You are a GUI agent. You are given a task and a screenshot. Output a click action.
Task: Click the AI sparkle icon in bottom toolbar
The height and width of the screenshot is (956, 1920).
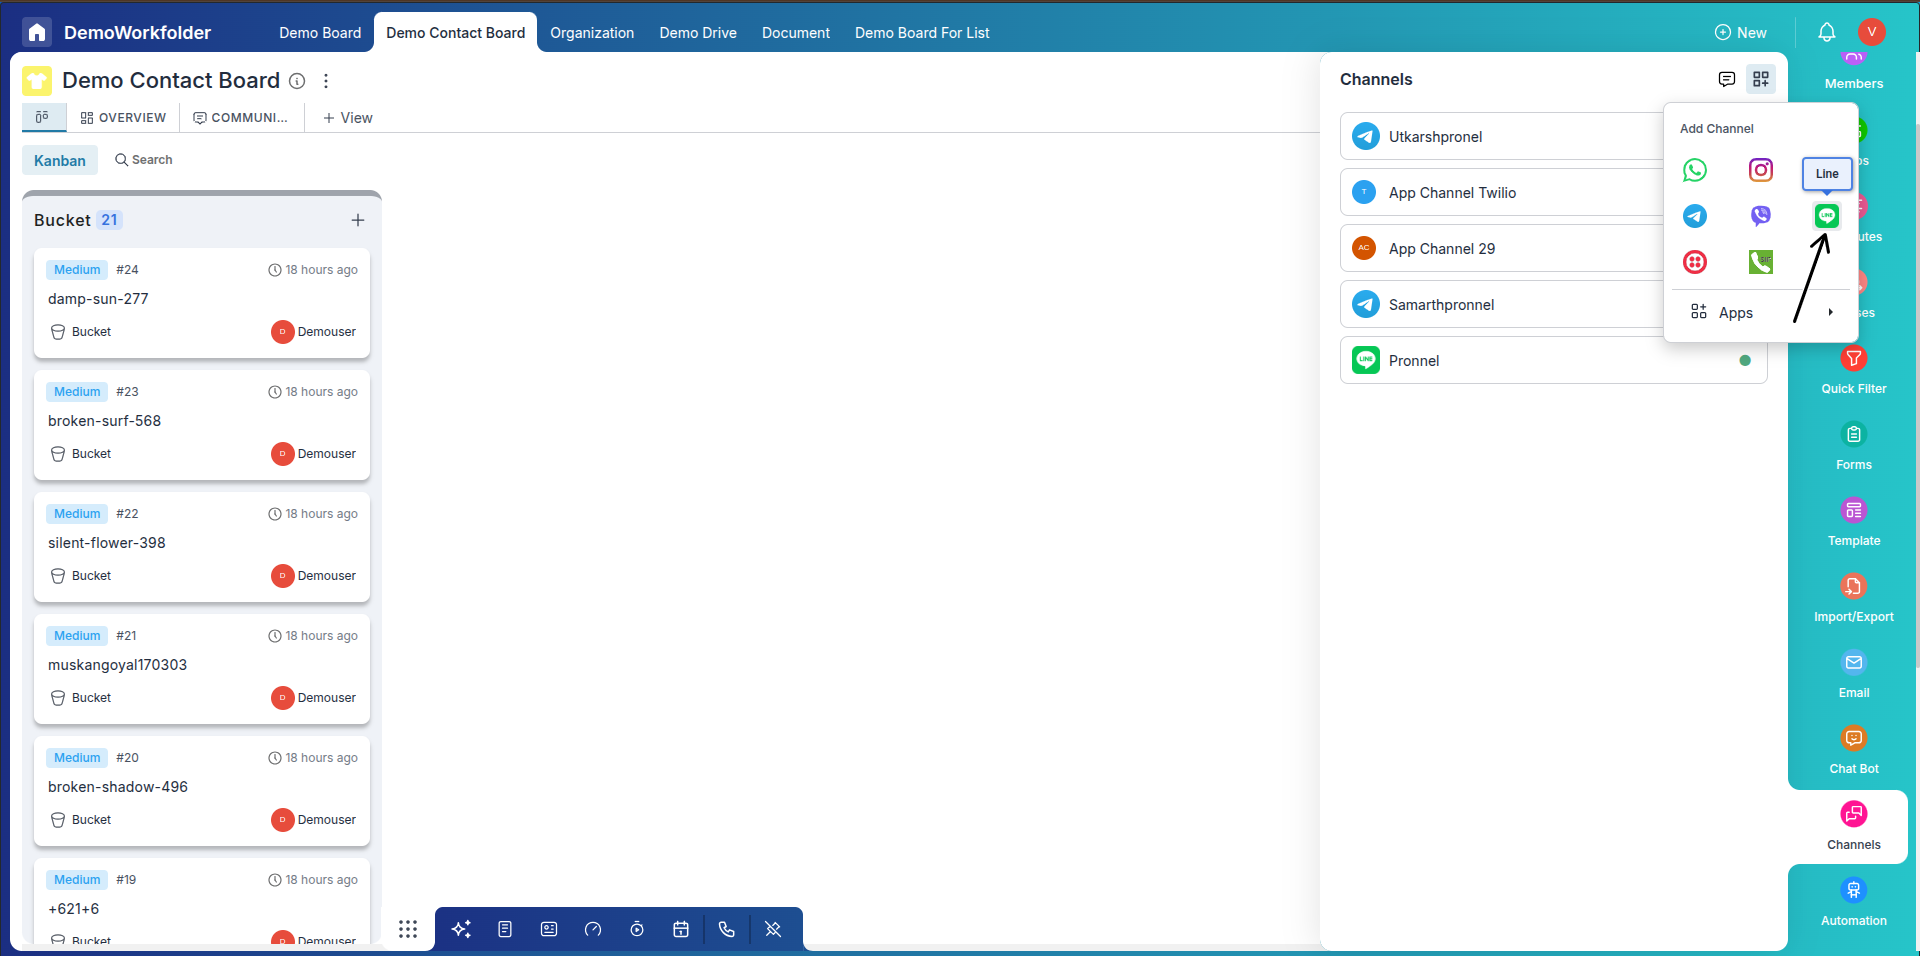pyautogui.click(x=461, y=929)
